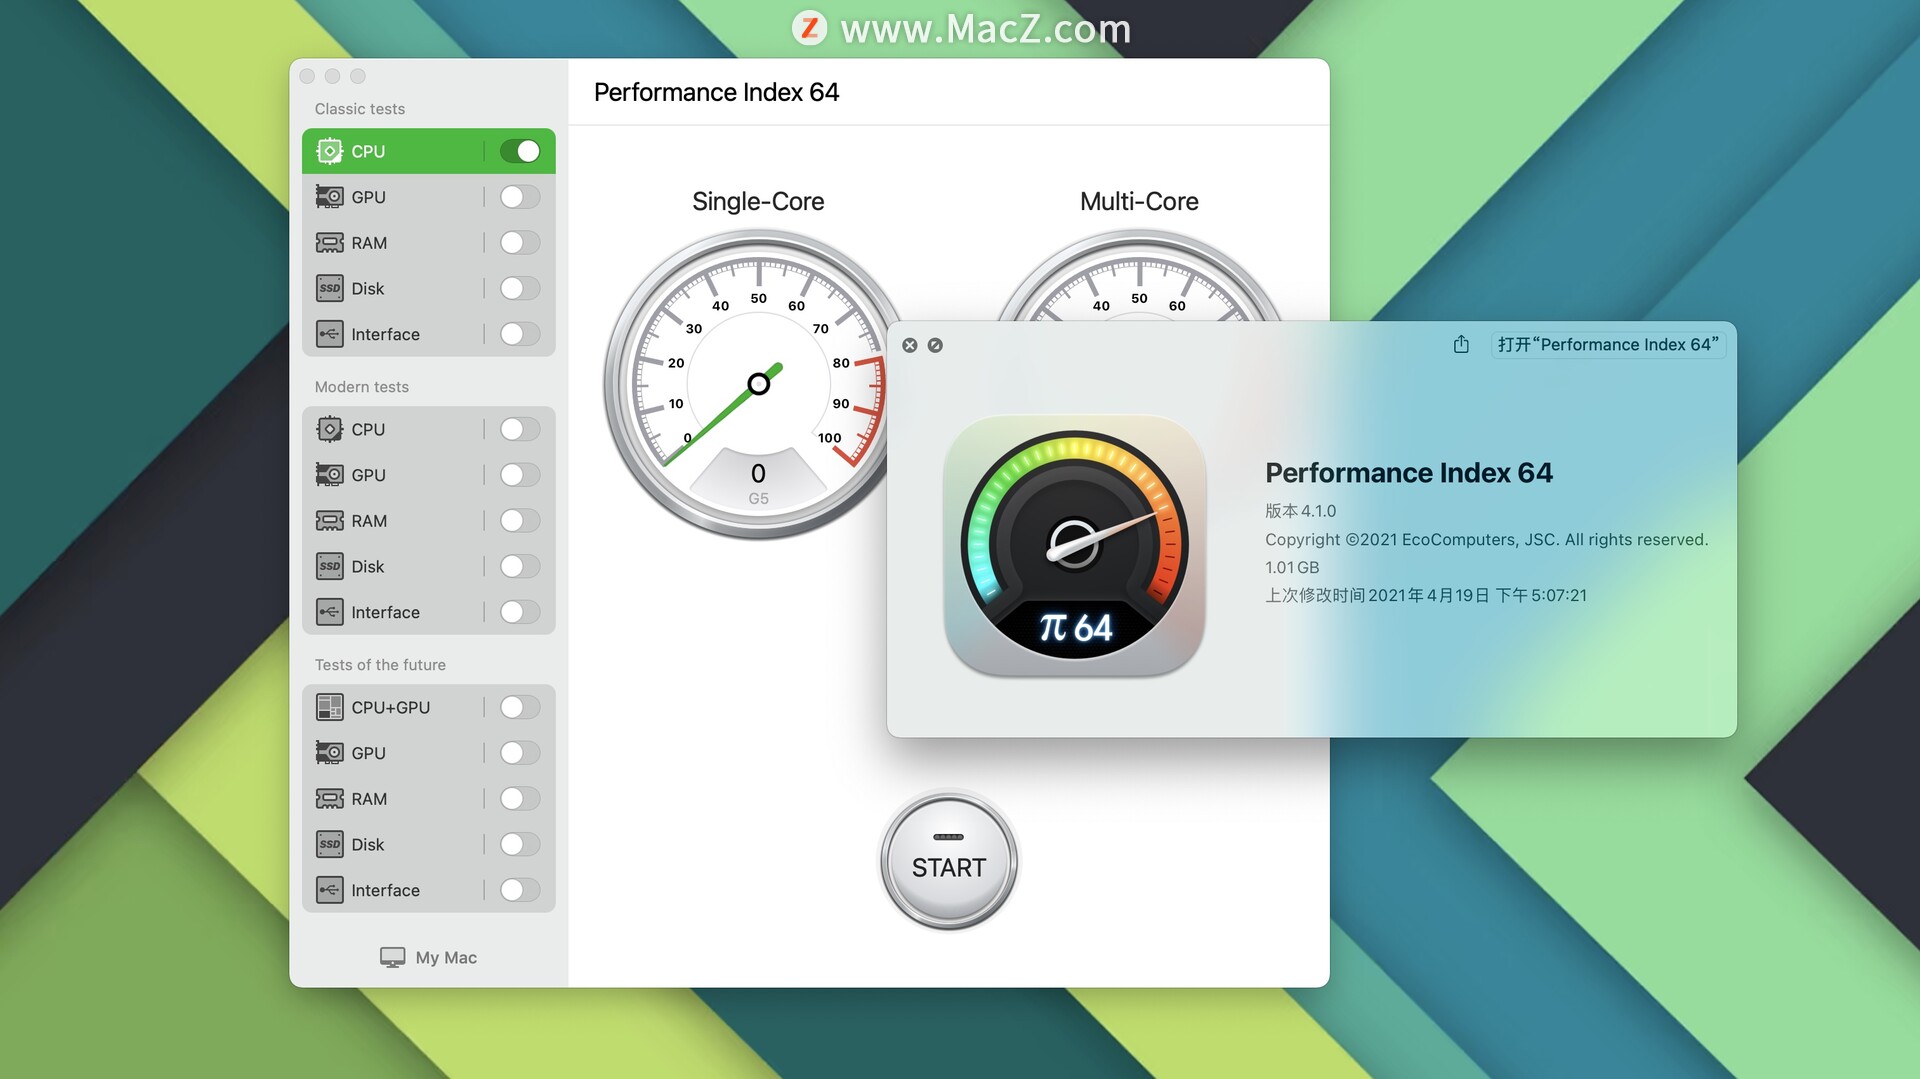This screenshot has width=1920, height=1079.
Task: Click the 1.01 GB size in preview
Action: [x=1292, y=567]
